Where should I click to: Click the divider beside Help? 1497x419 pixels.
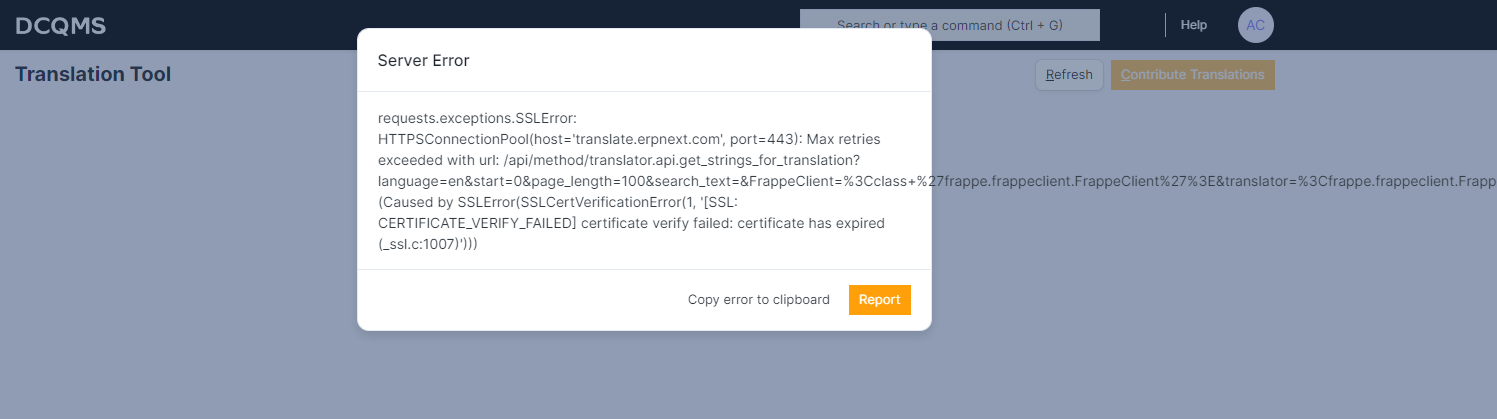pyautogui.click(x=1166, y=25)
